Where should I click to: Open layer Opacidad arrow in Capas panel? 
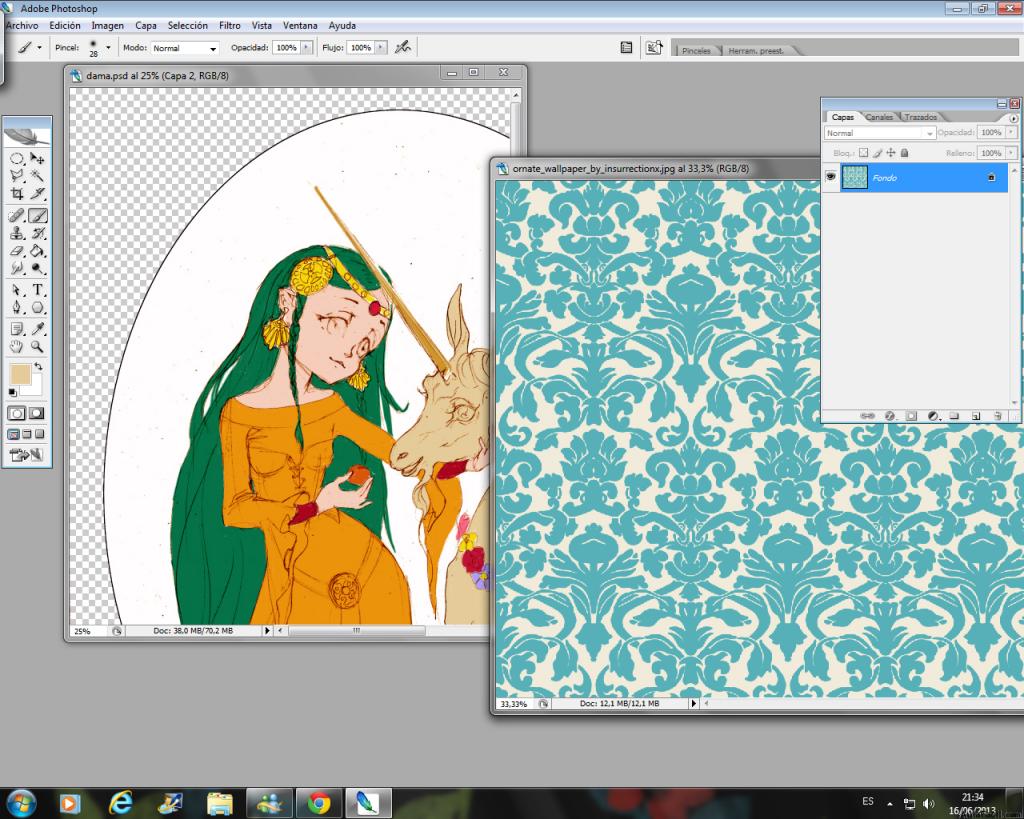pyautogui.click(x=1011, y=133)
